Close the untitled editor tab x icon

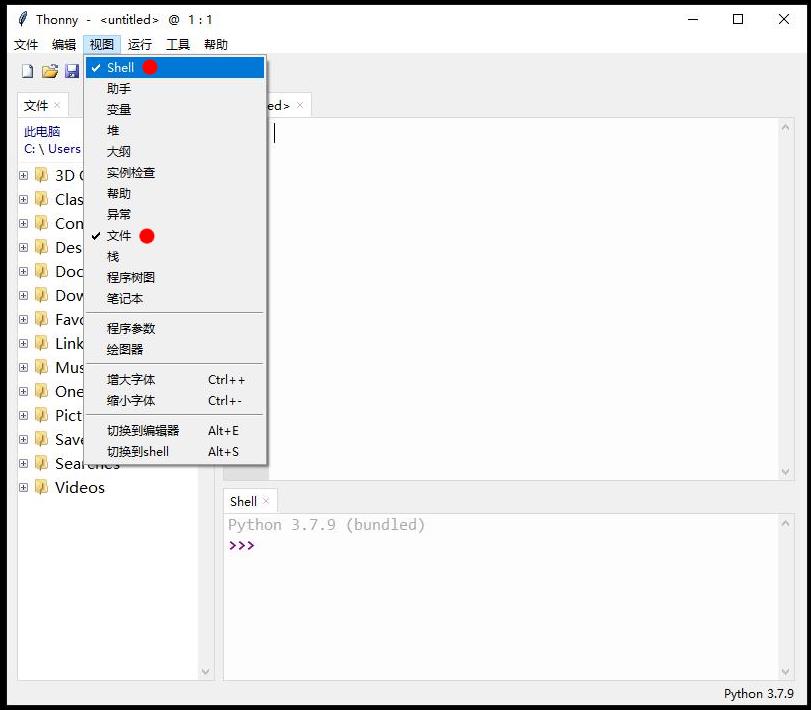[300, 105]
